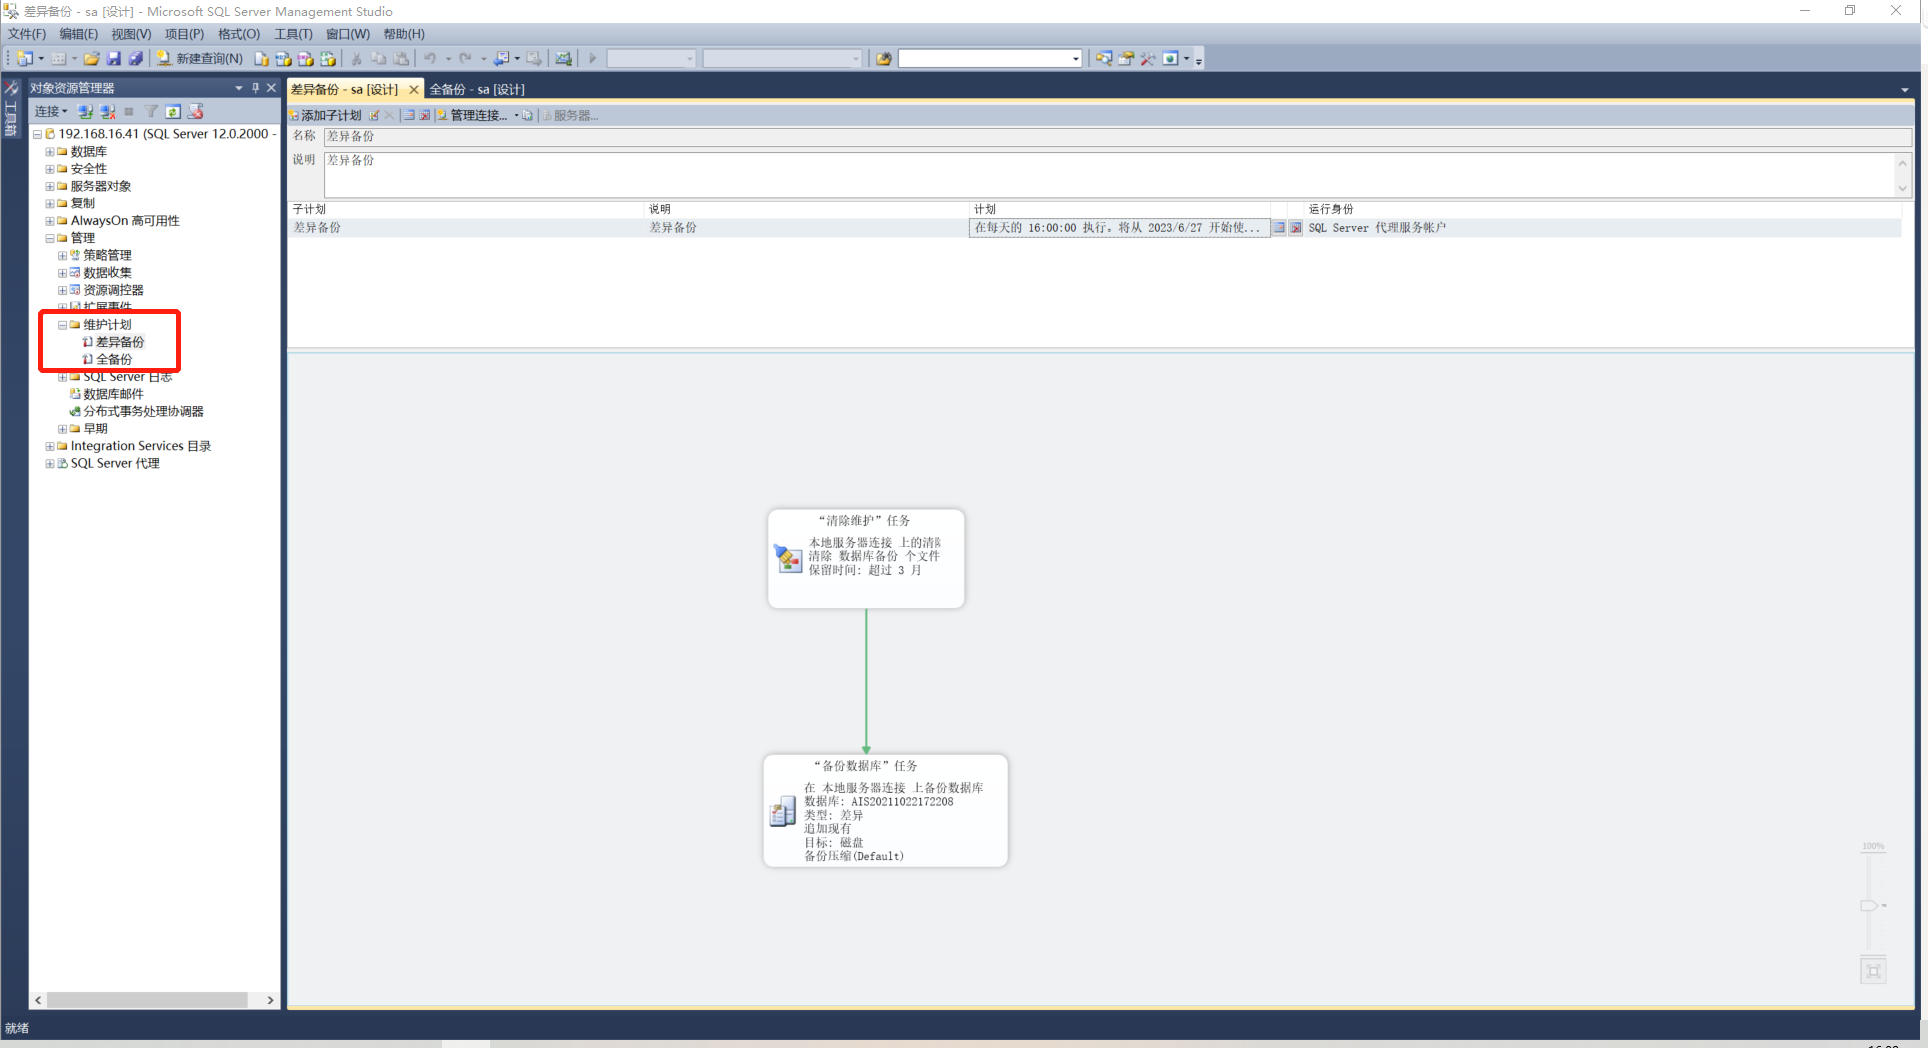Click the Cut scissors icon
Screen dimensions: 1928x1048
356,59
